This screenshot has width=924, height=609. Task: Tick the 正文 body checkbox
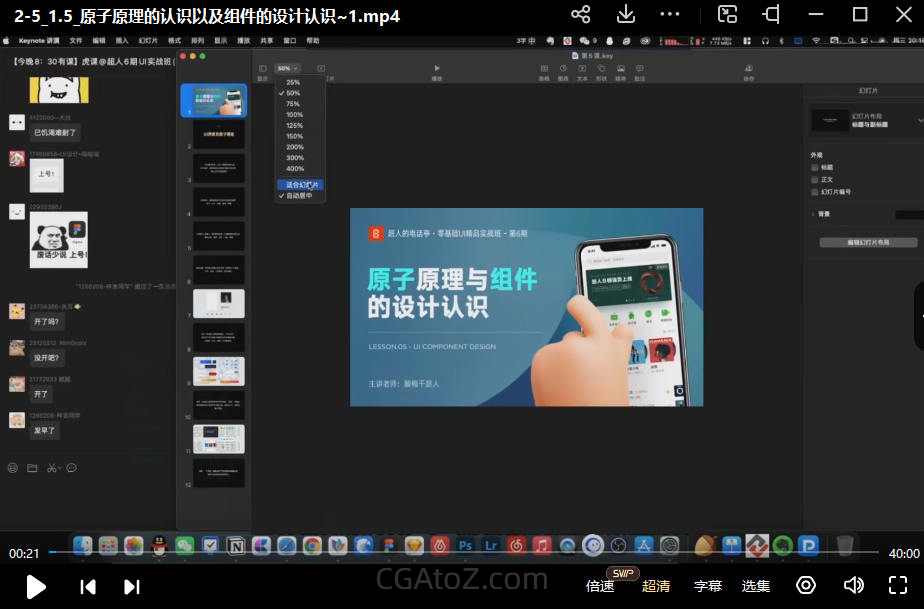coord(815,179)
